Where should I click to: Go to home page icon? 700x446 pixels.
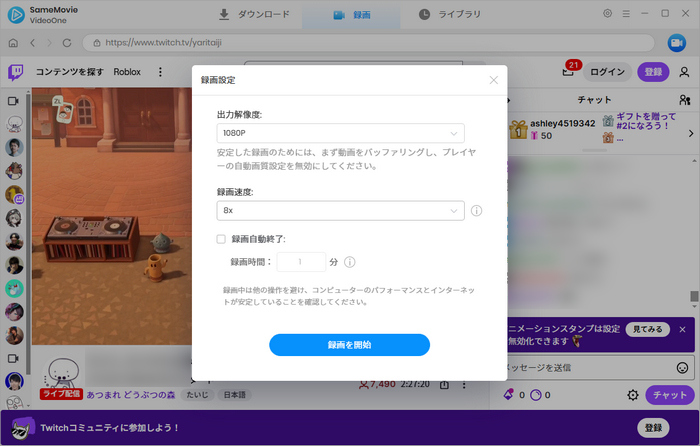coord(13,43)
